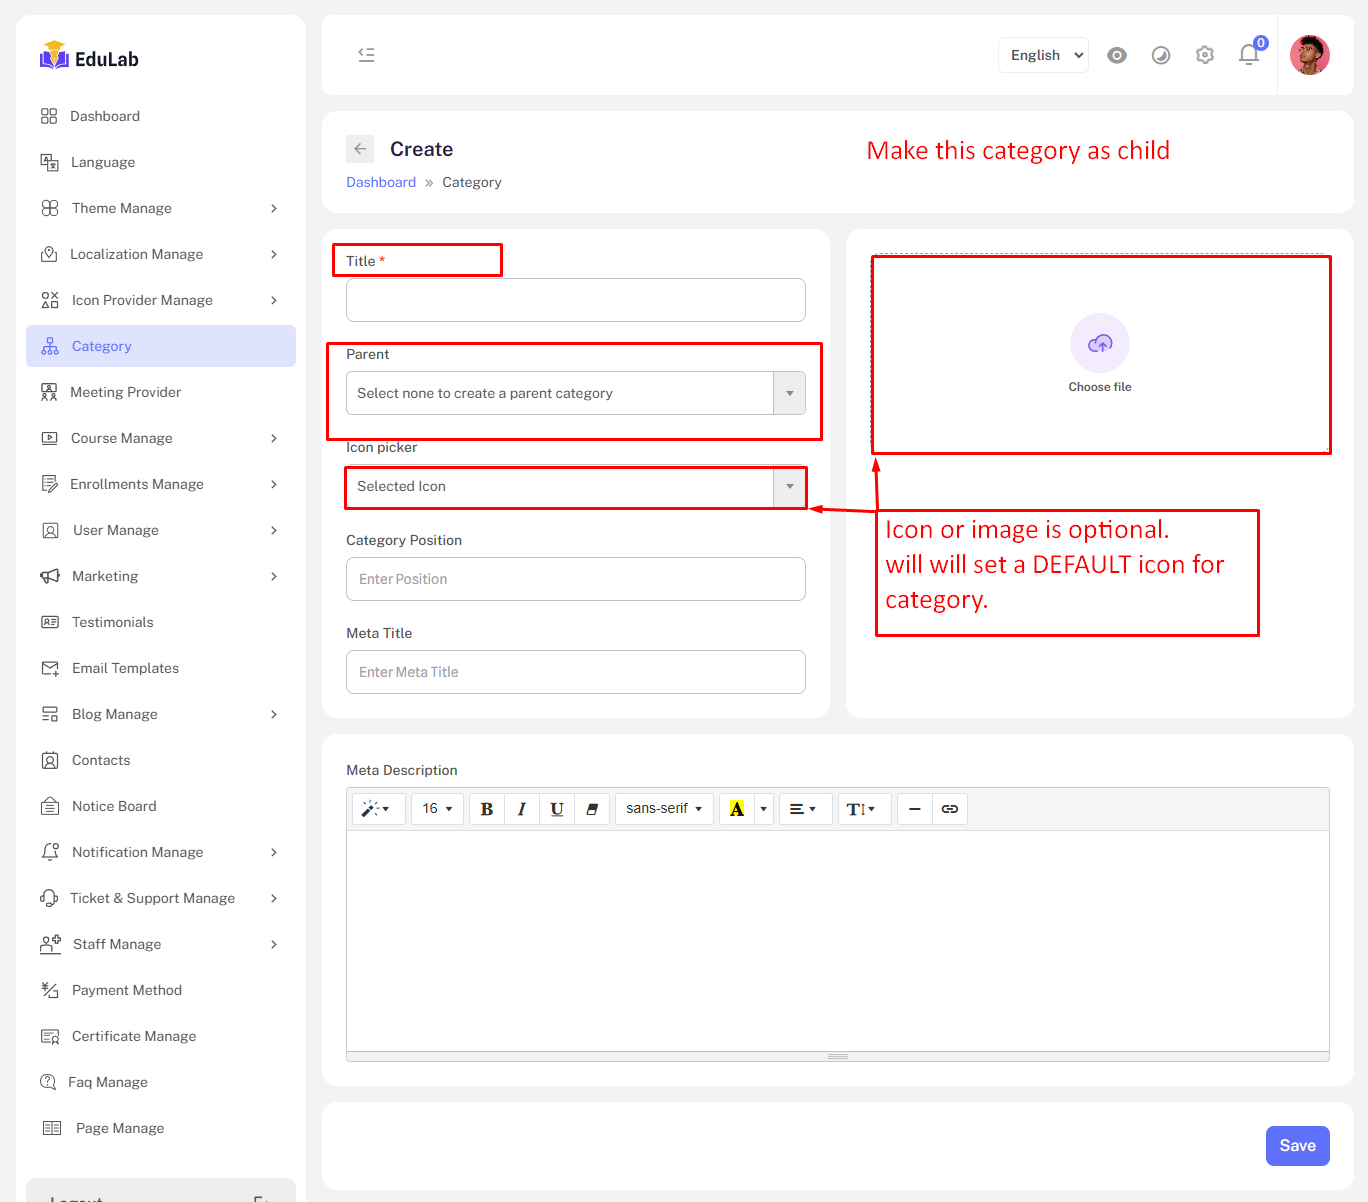The image size is (1368, 1202).
Task: Toggle the eye visibility icon in header
Action: point(1116,55)
